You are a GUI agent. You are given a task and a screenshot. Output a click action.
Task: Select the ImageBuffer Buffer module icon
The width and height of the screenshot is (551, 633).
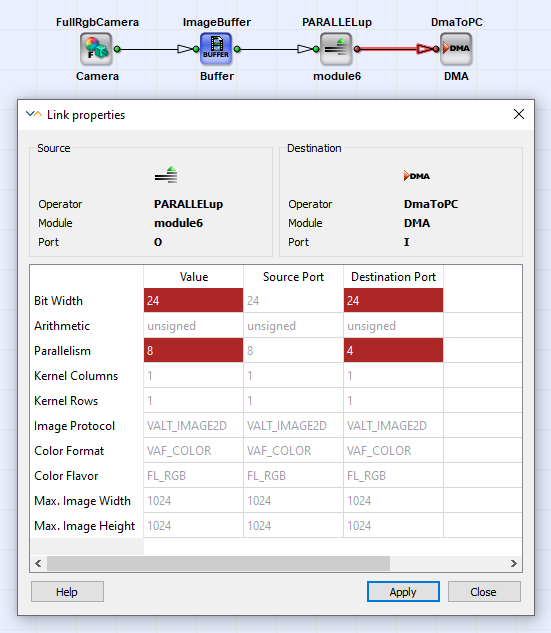click(216, 49)
